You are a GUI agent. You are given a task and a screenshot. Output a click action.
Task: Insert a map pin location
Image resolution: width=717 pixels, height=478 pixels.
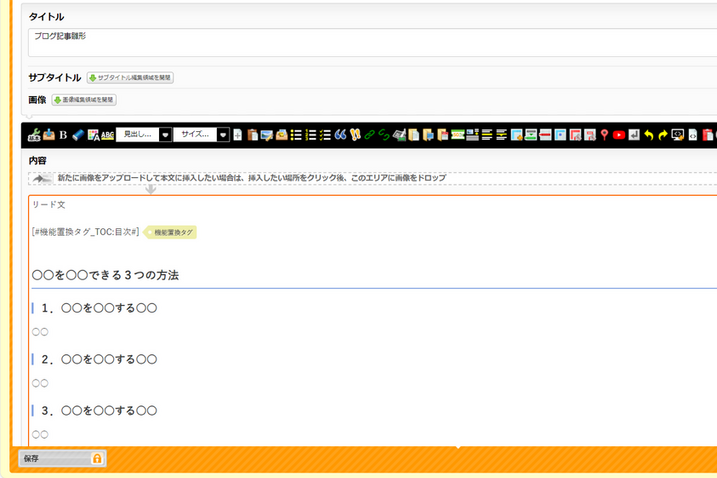pos(605,134)
